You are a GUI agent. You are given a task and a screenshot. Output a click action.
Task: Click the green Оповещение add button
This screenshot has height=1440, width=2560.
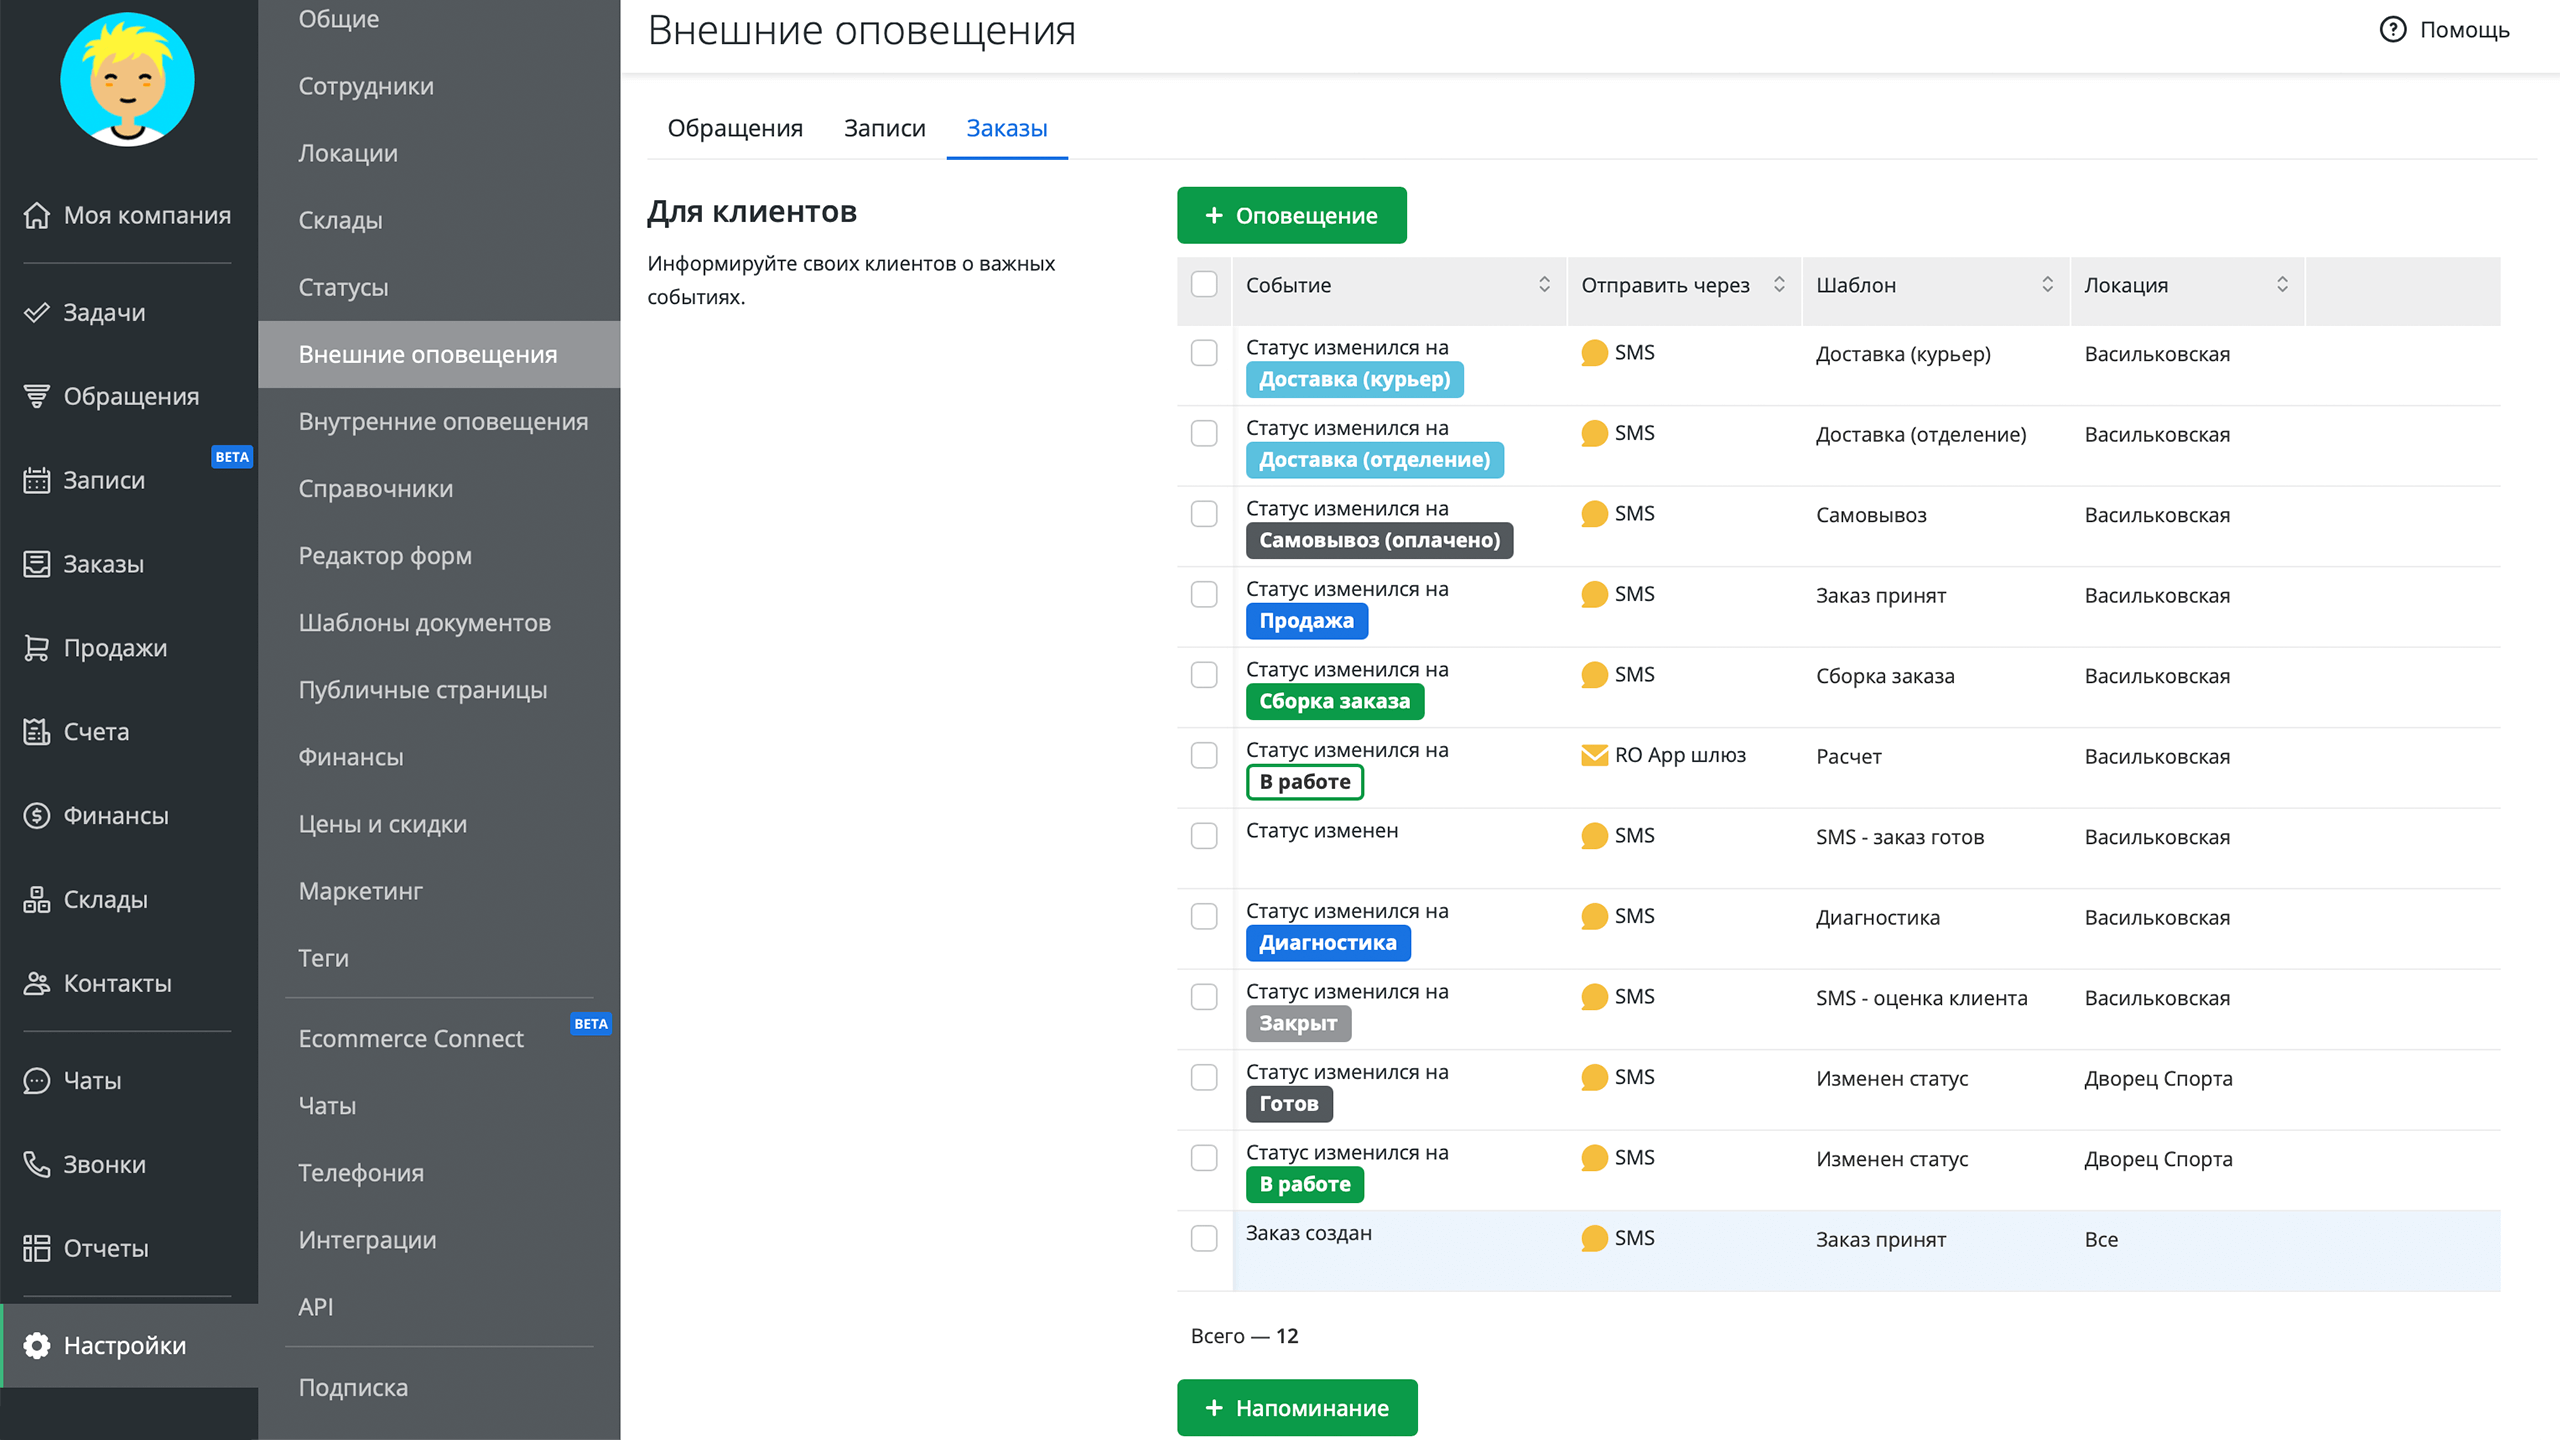1291,215
